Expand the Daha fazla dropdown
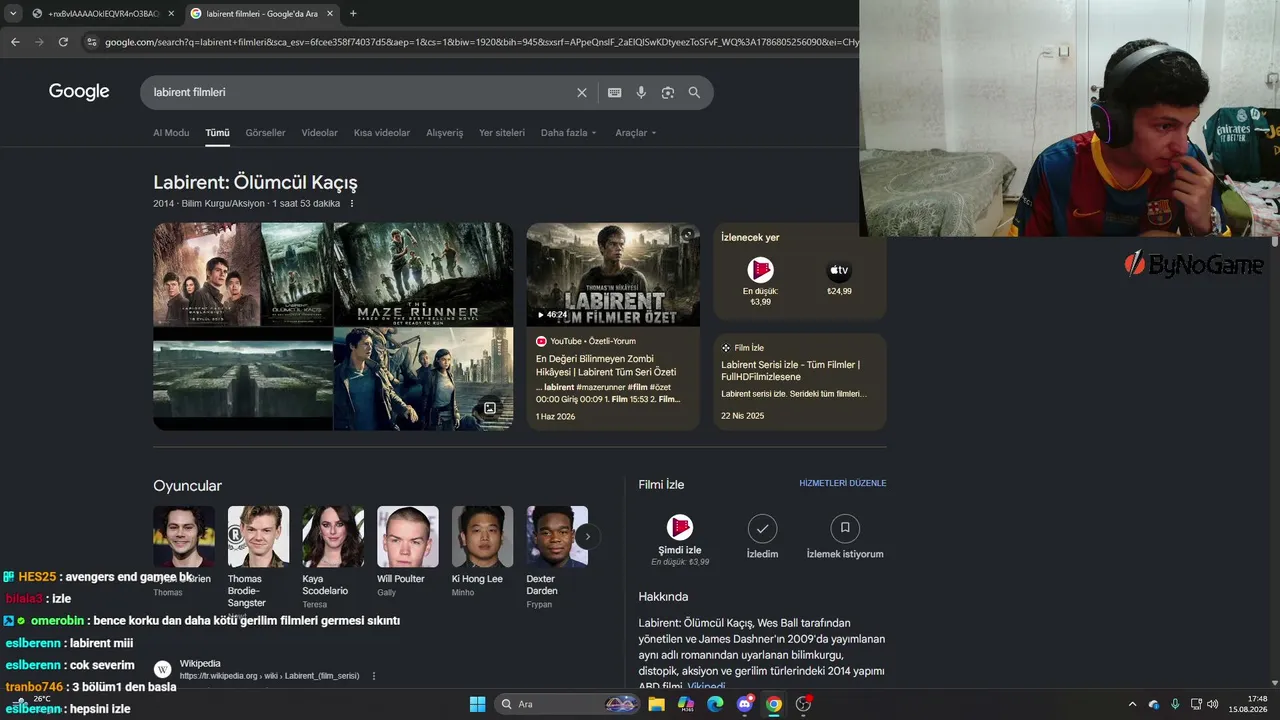The image size is (1280, 720). coord(568,133)
